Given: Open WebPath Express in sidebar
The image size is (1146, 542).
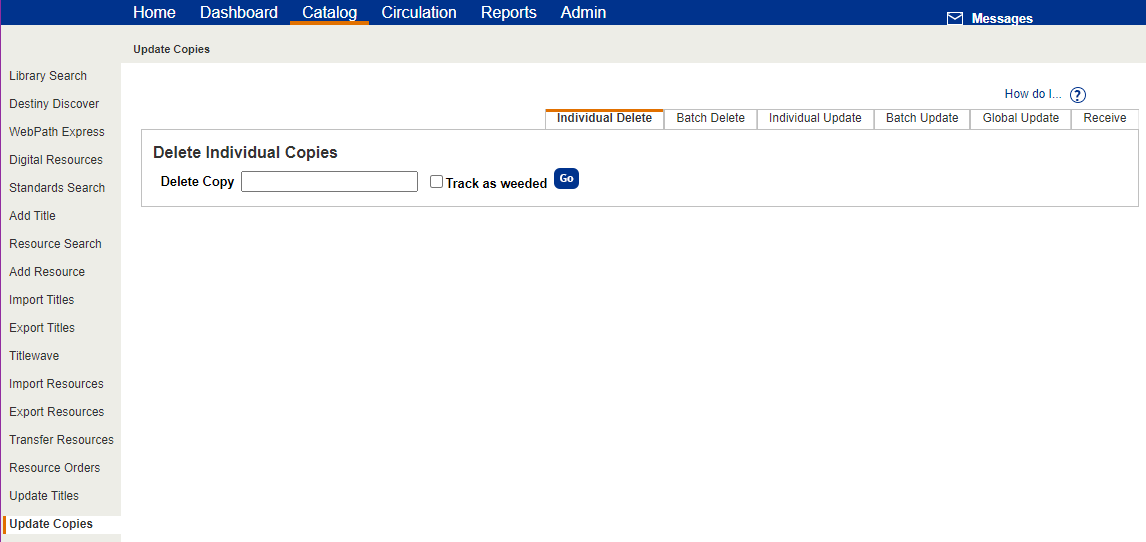Looking at the screenshot, I should (57, 132).
